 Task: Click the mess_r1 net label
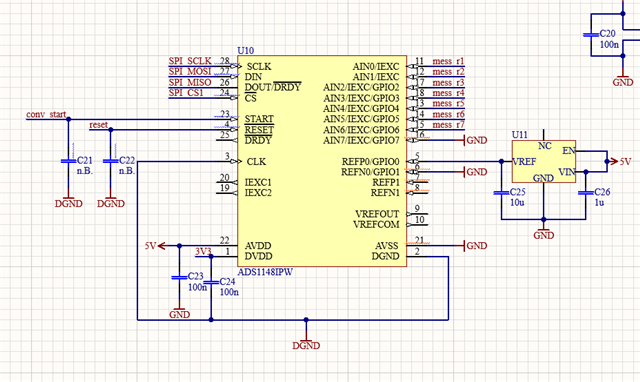pyautogui.click(x=448, y=61)
